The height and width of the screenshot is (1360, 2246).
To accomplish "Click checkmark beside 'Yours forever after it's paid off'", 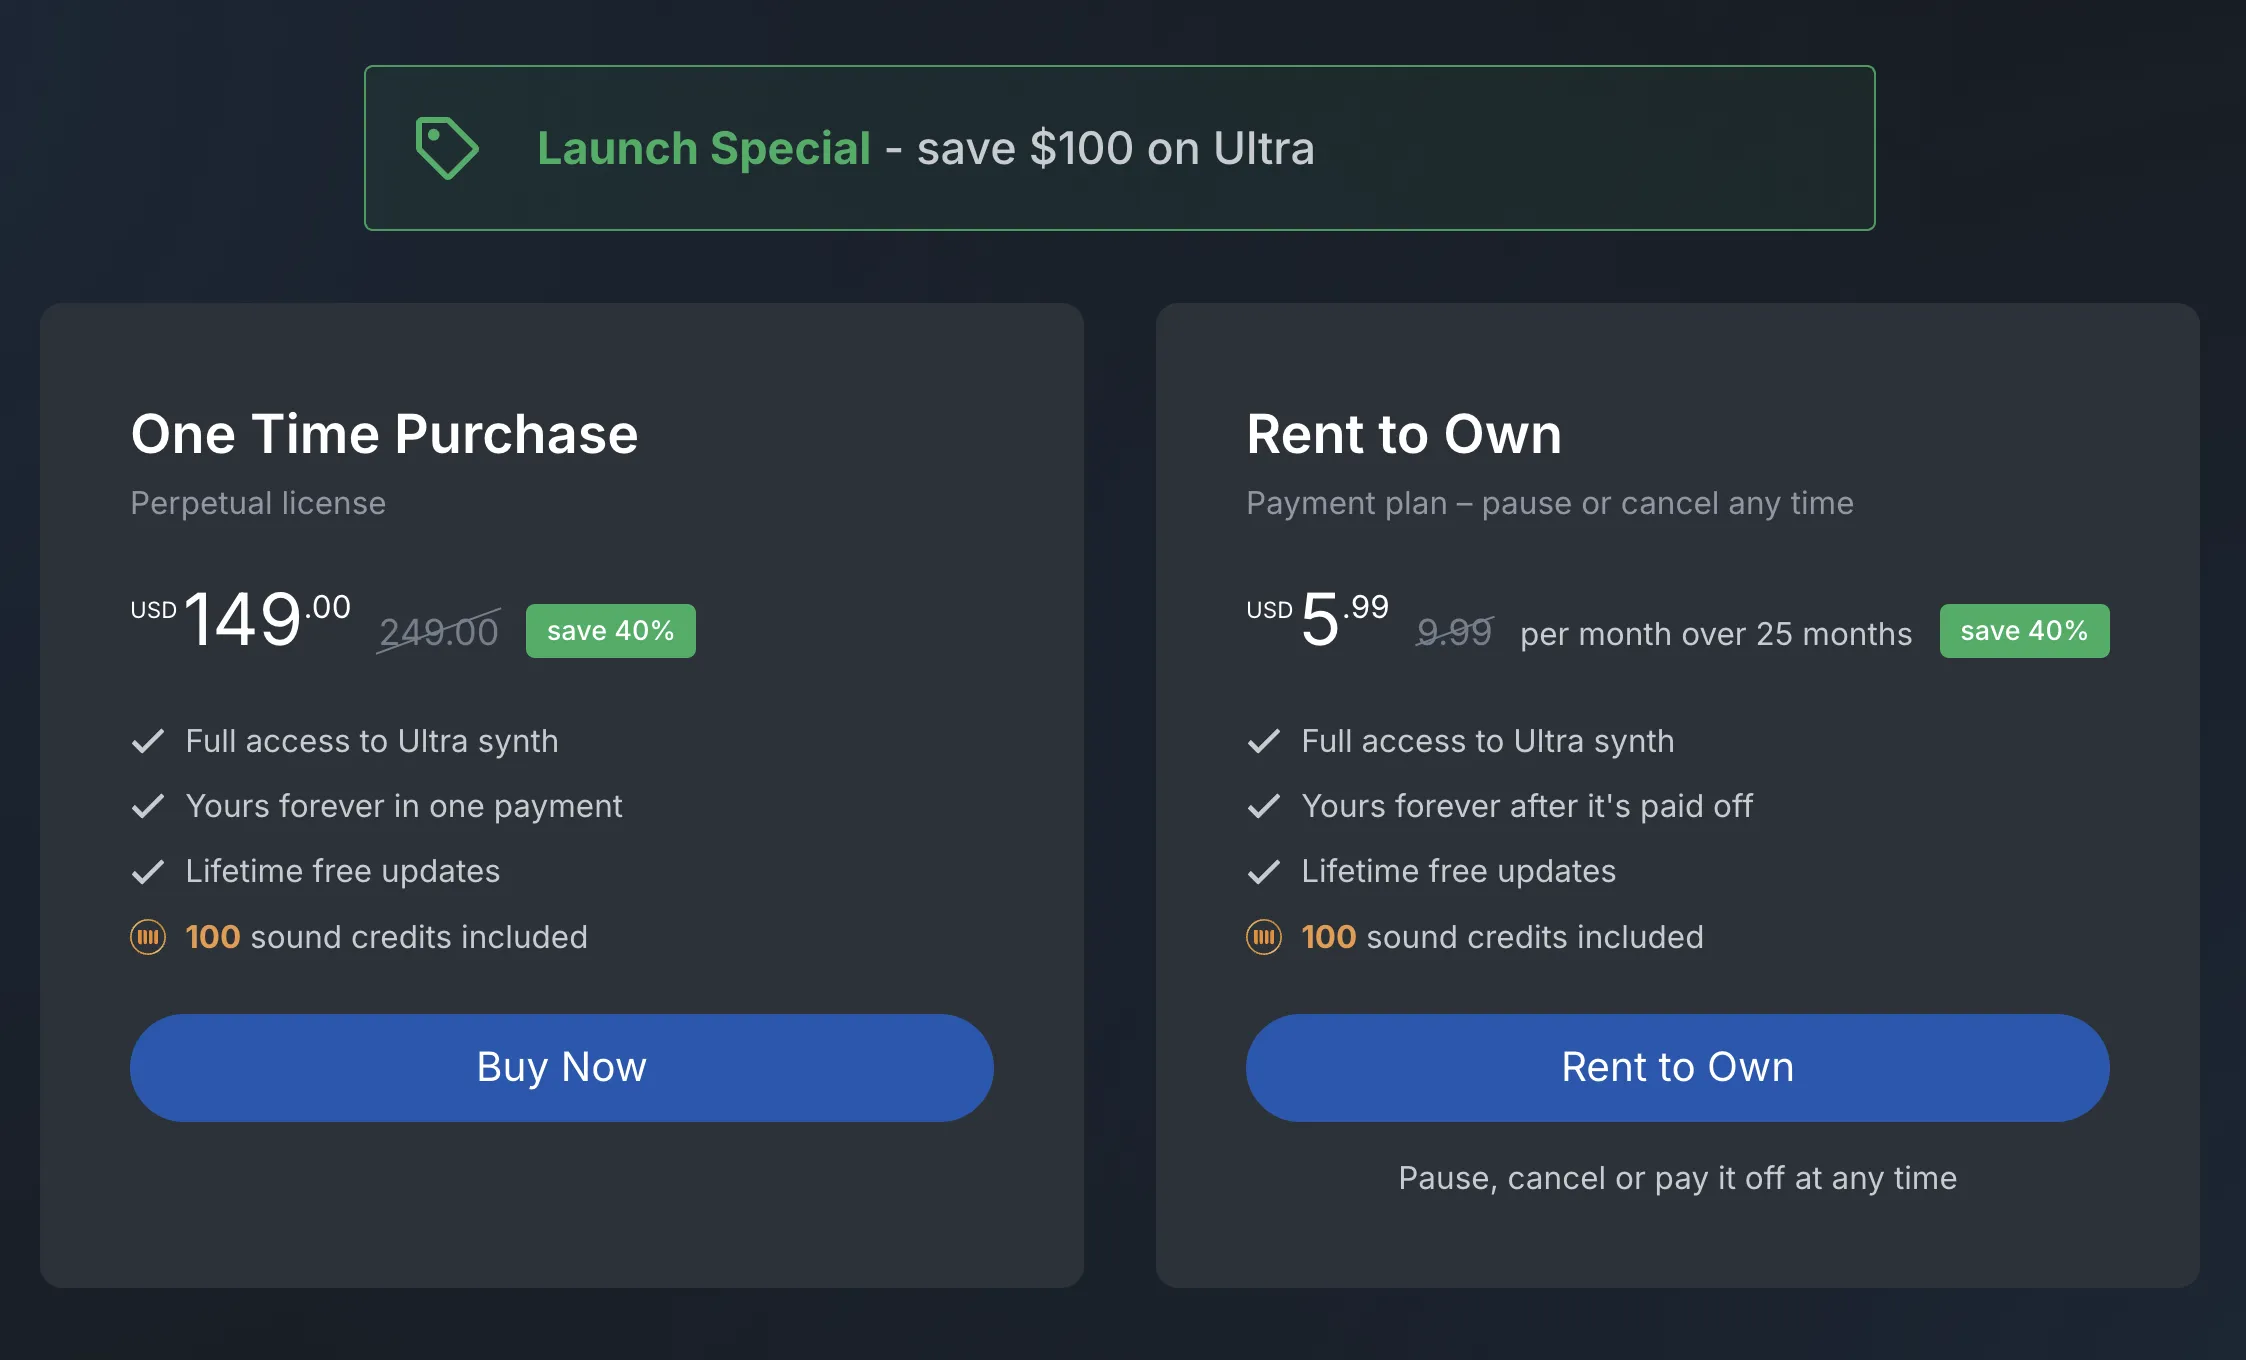I will pyautogui.click(x=1264, y=806).
